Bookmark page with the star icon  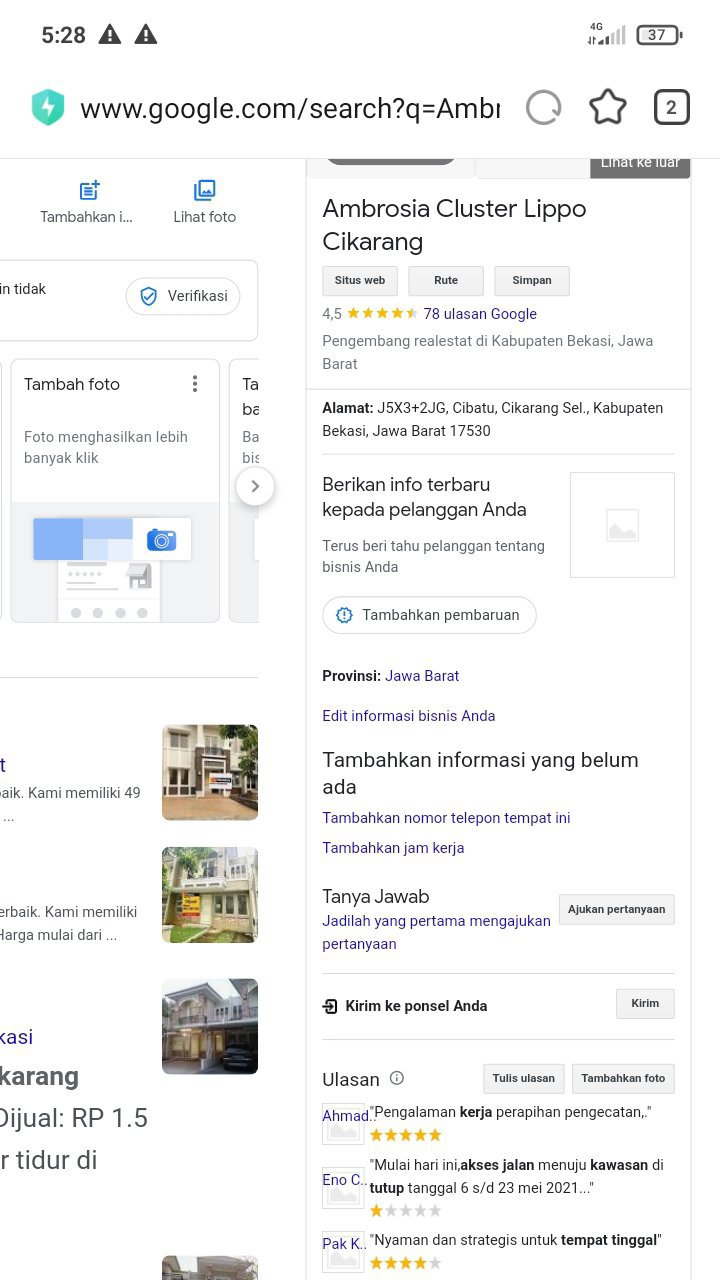point(607,108)
